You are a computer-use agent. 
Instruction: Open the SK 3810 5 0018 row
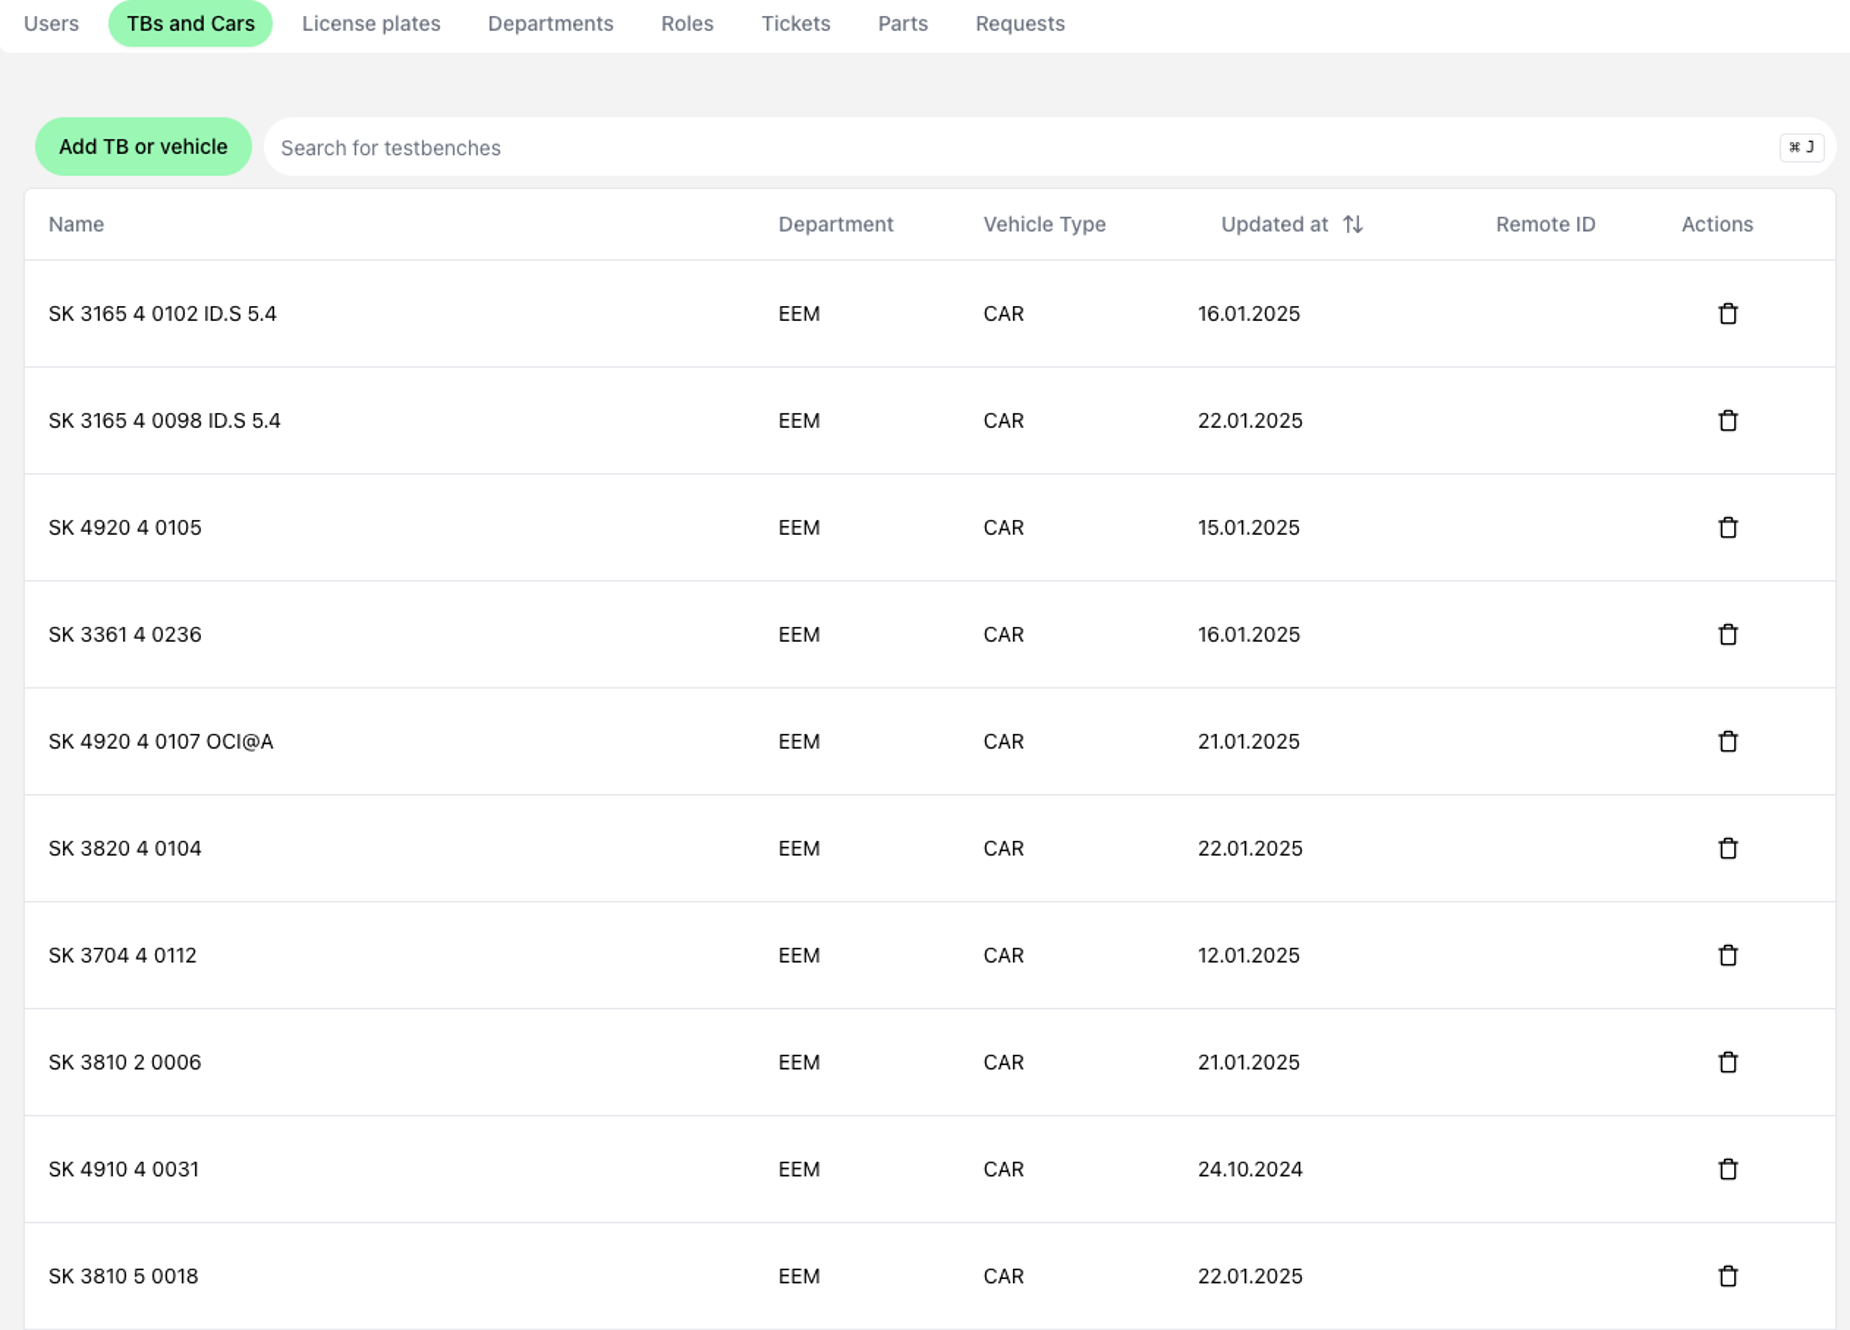coord(123,1277)
